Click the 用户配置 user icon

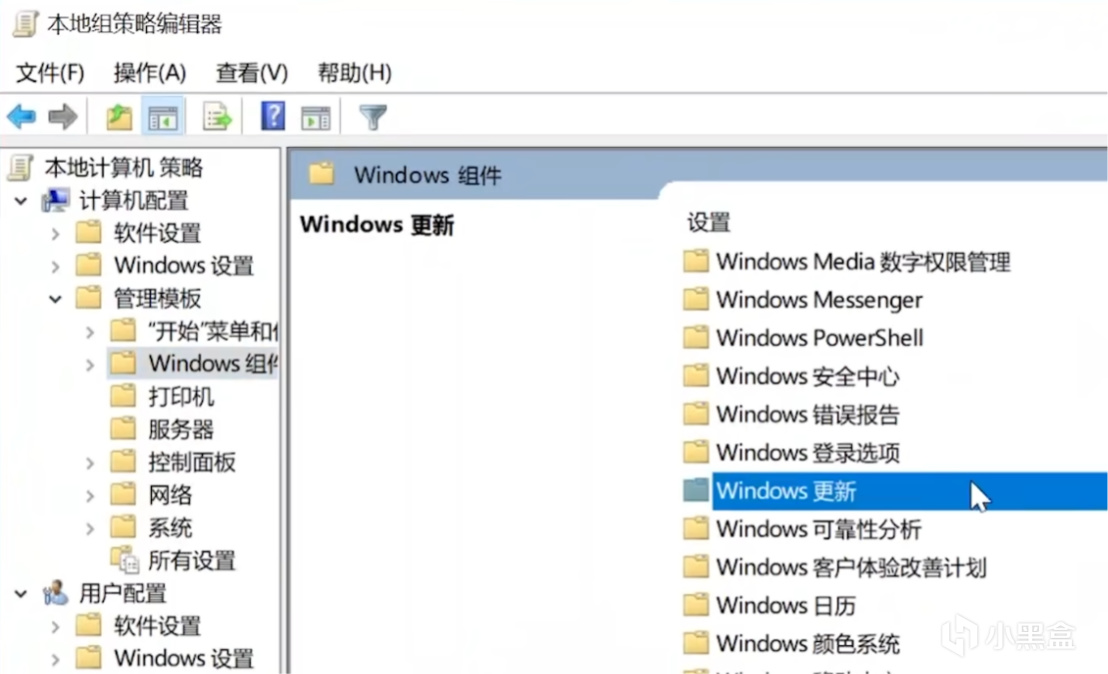click(x=55, y=593)
